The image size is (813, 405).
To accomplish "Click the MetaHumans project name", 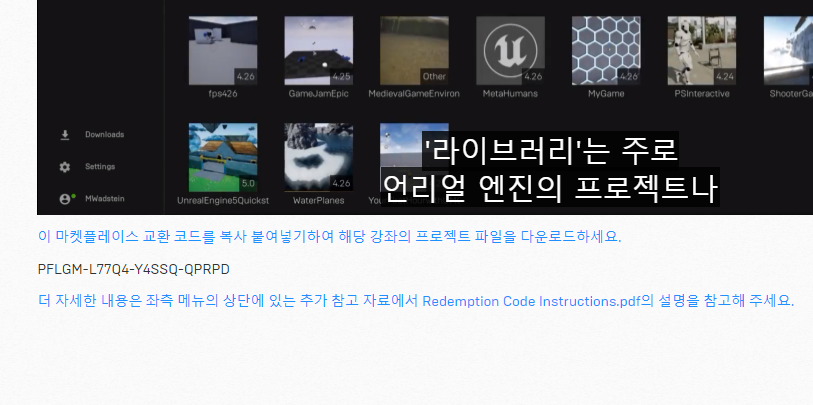I will (510, 94).
